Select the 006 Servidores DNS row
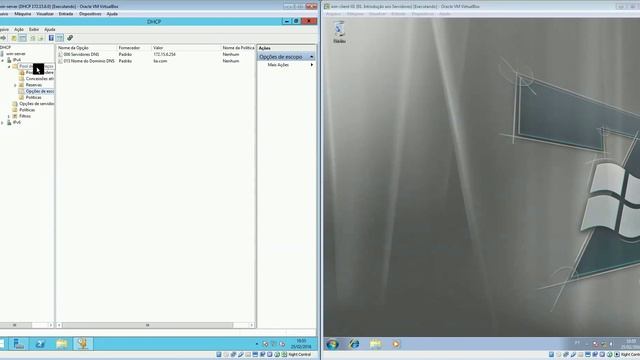This screenshot has height=360, width=640. tap(156, 54)
